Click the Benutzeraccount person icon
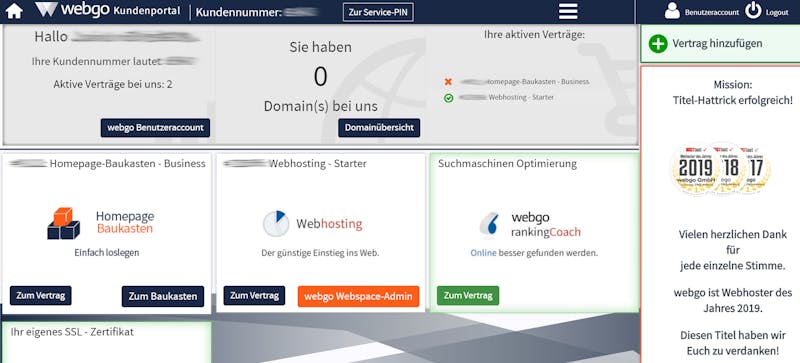Viewport: 800px width, 363px height. tap(672, 11)
